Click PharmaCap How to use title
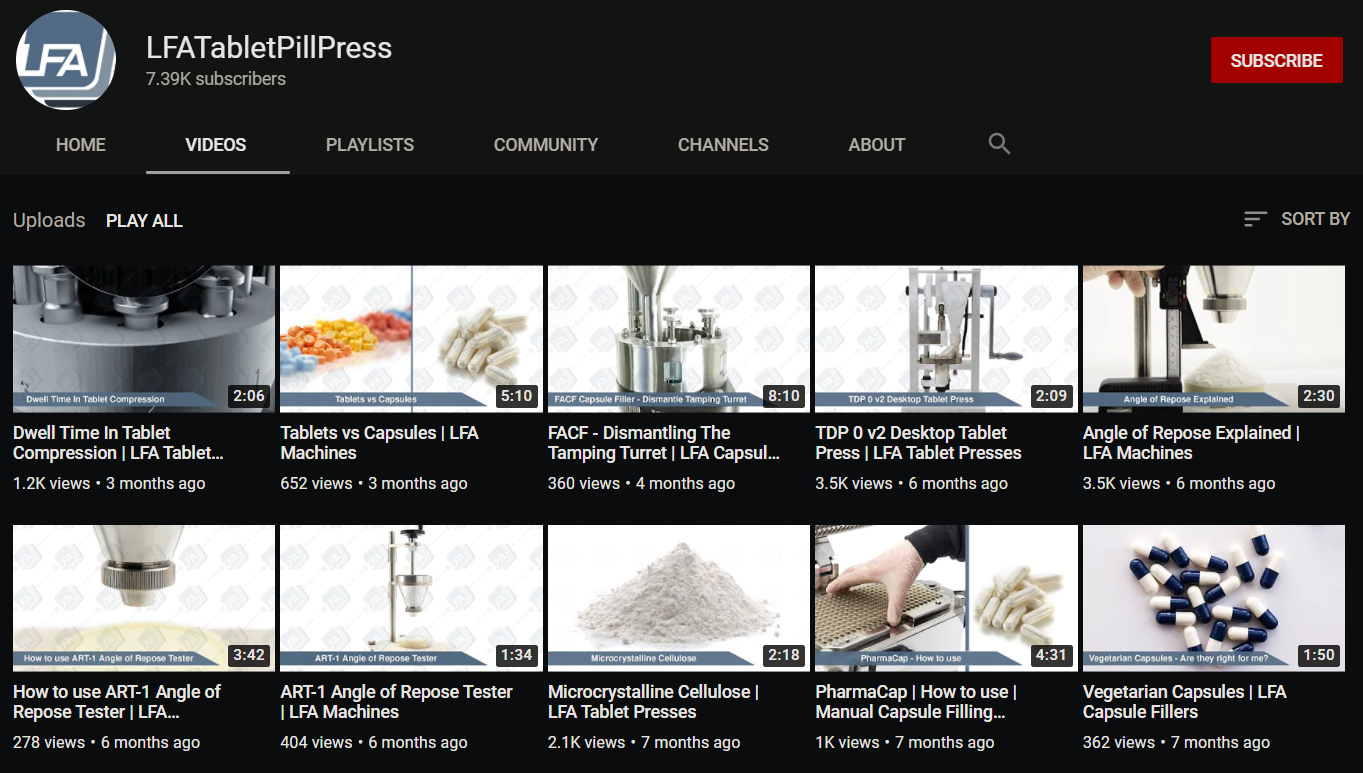The image size is (1363, 773). [916, 702]
